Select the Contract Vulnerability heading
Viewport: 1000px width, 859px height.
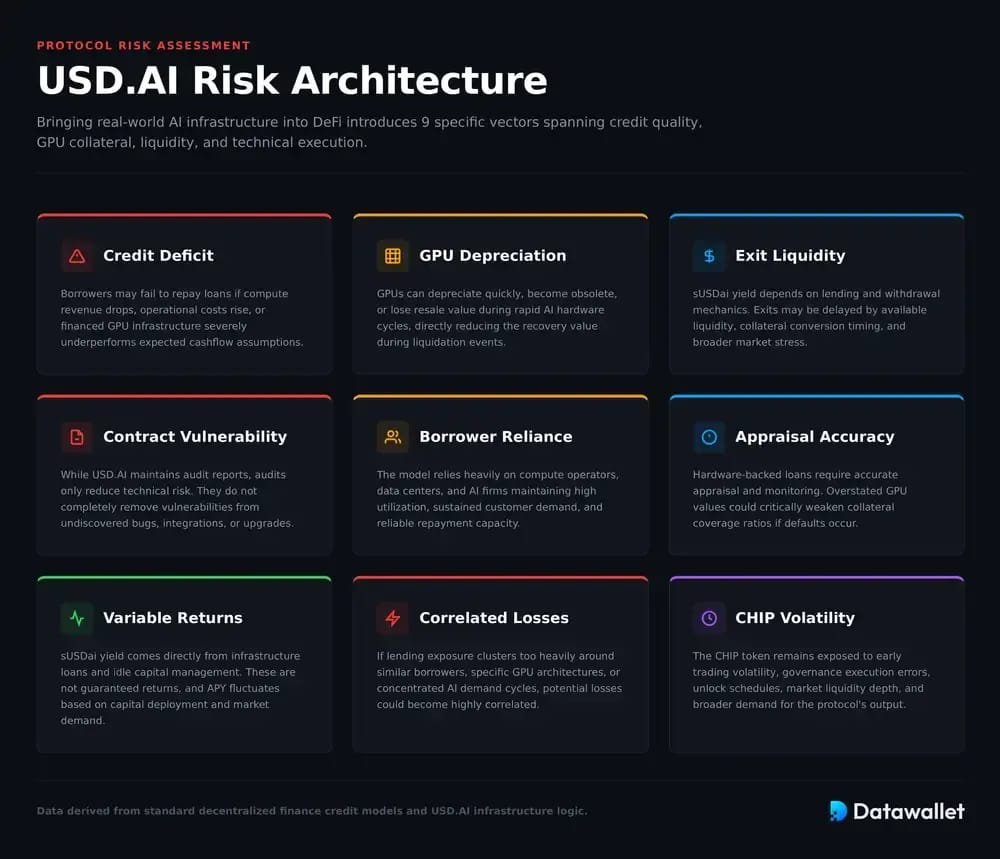195,437
